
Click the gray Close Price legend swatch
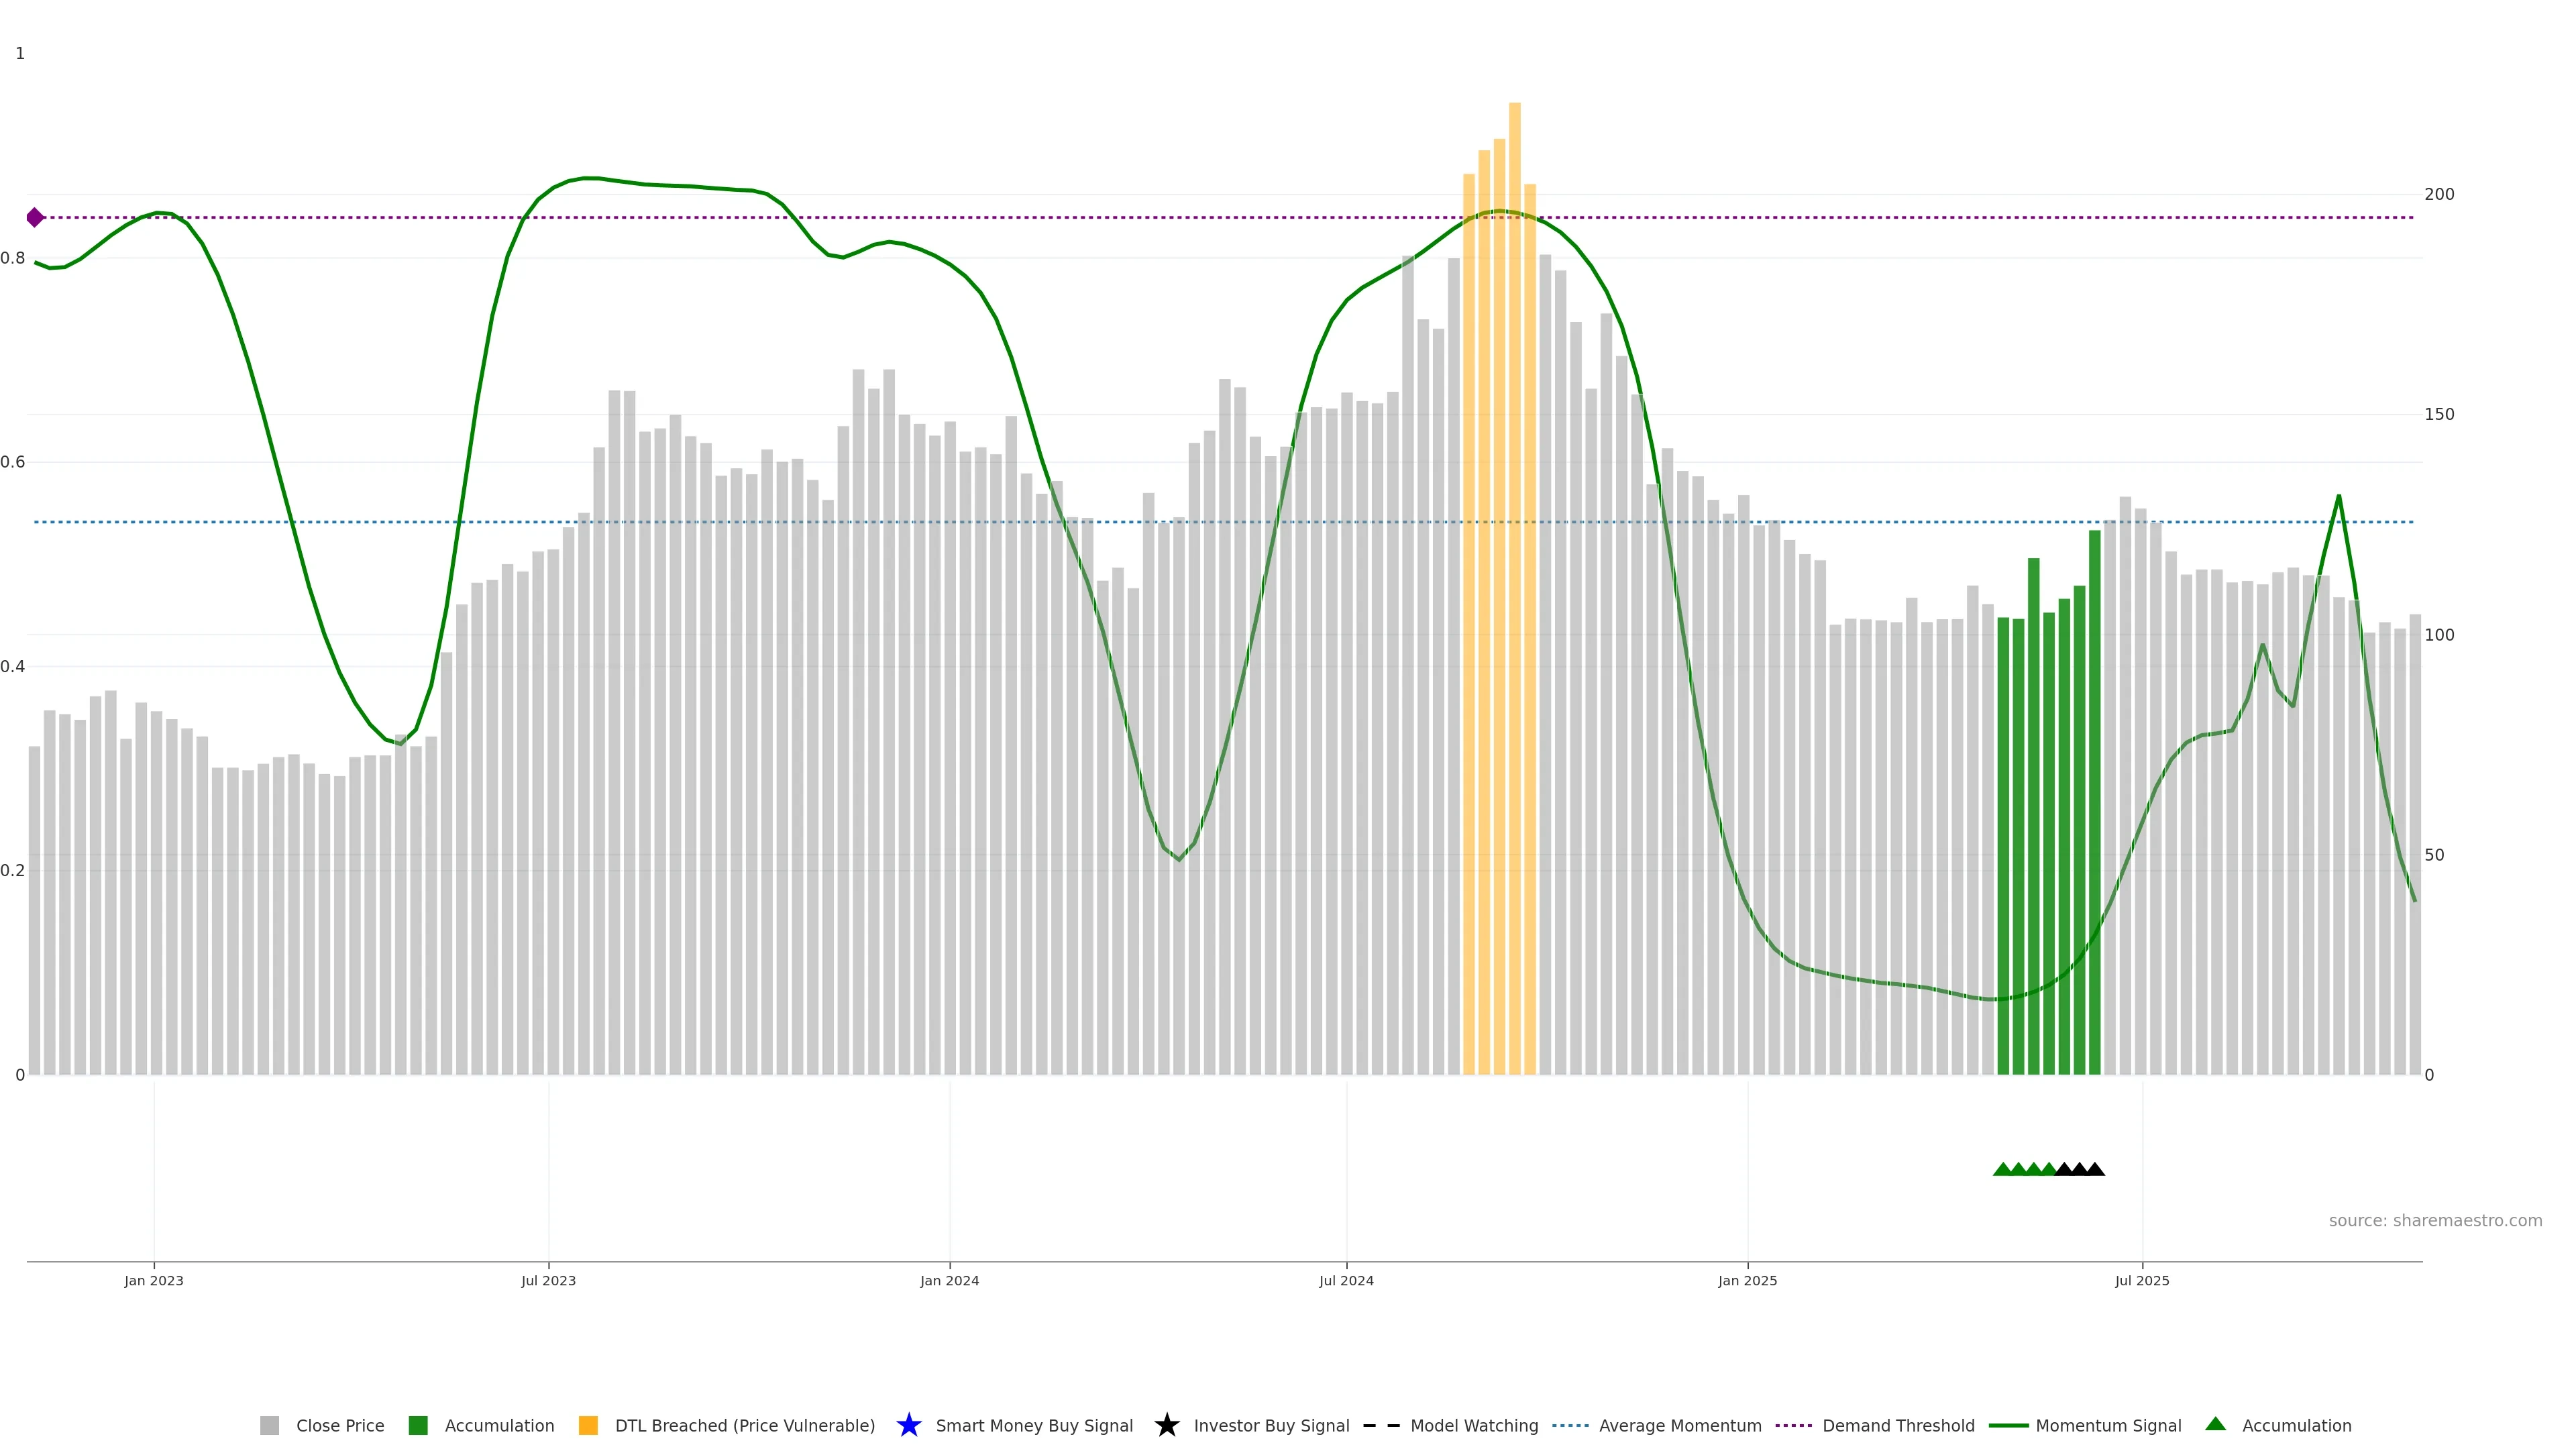point(269,1425)
